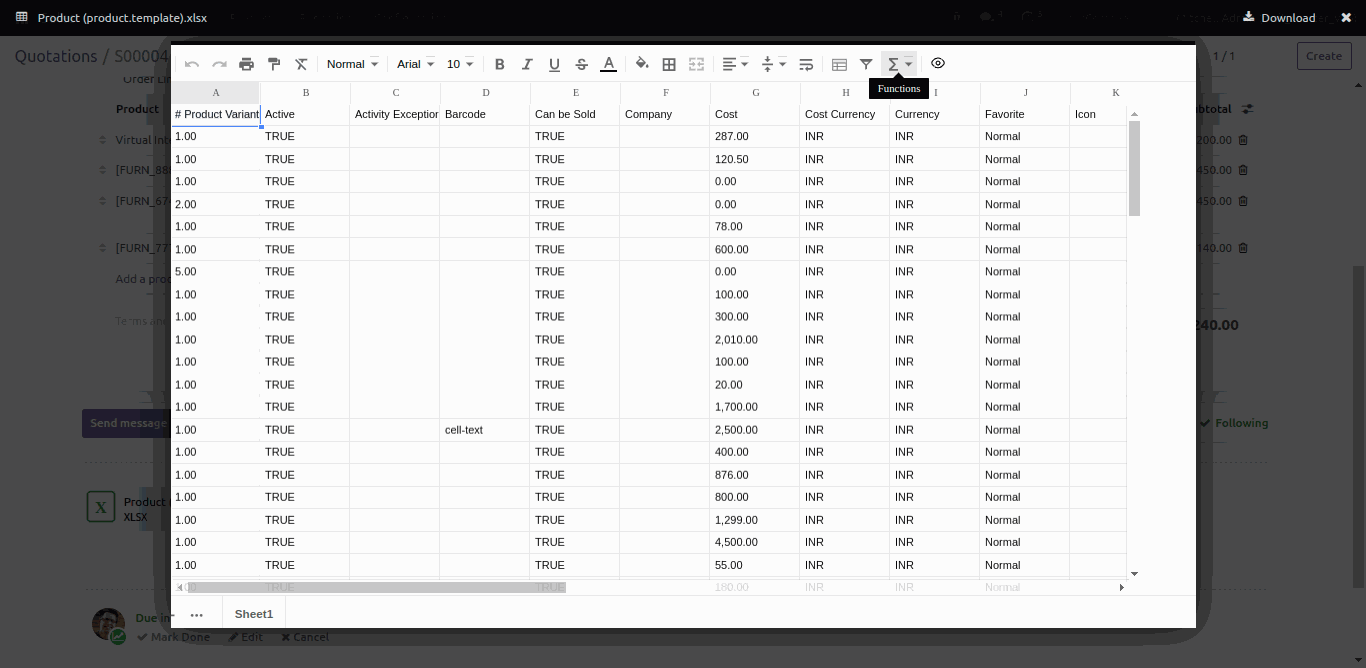The width and height of the screenshot is (1366, 668).
Task: Download the xlsx file
Action: point(1279,17)
